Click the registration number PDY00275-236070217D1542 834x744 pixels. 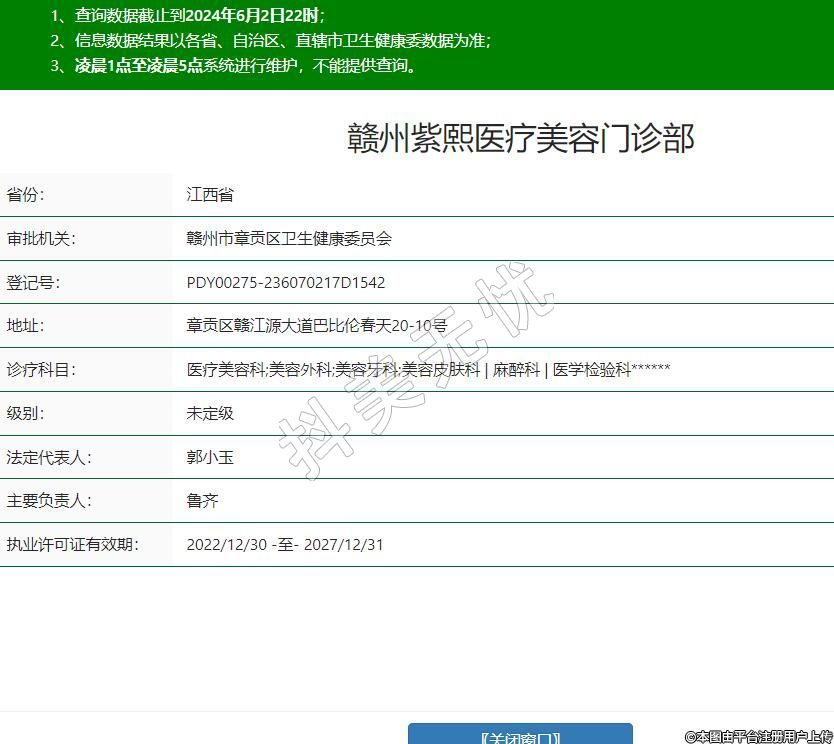point(285,283)
